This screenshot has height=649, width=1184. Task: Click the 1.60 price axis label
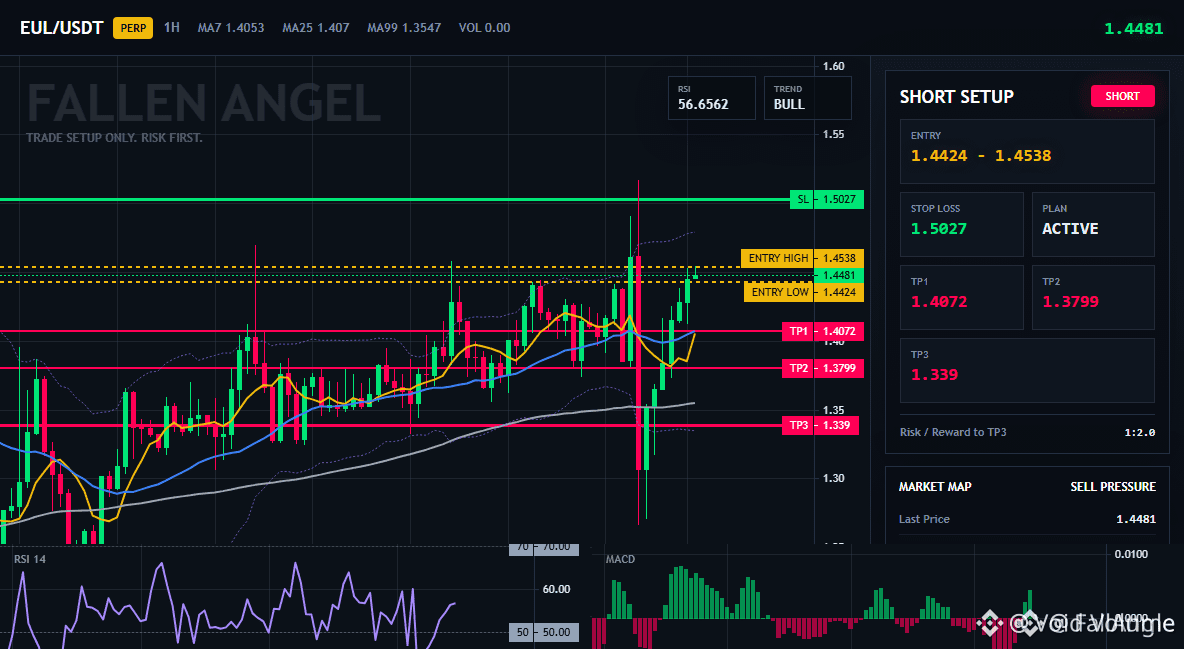834,66
